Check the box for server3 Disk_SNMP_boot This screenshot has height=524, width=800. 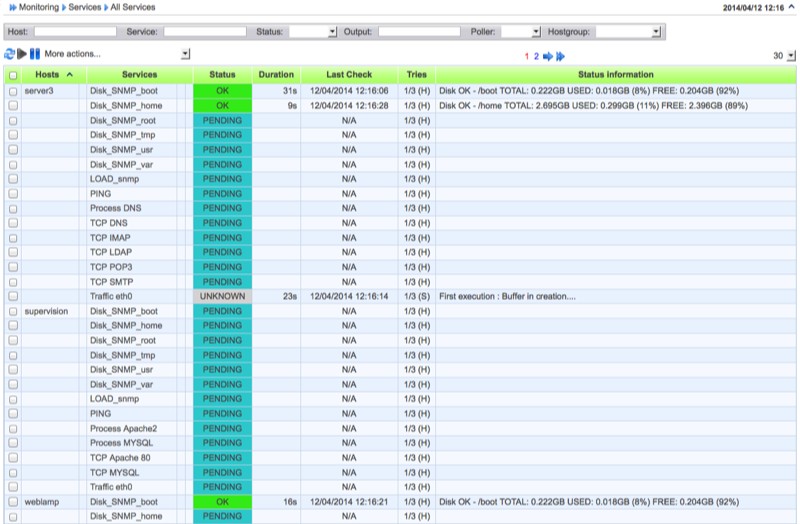[x=13, y=90]
